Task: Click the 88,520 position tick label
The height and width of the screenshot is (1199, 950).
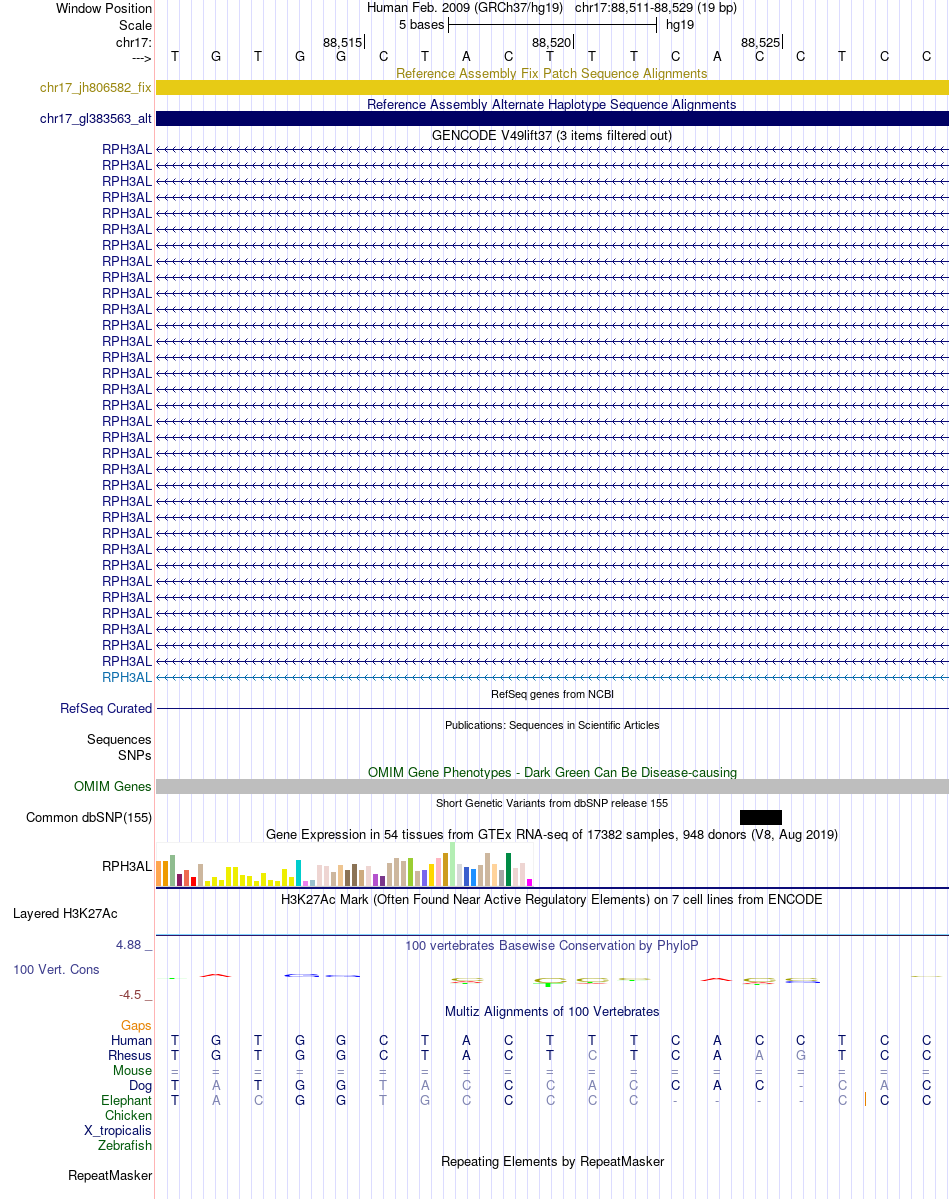Action: (x=551, y=43)
